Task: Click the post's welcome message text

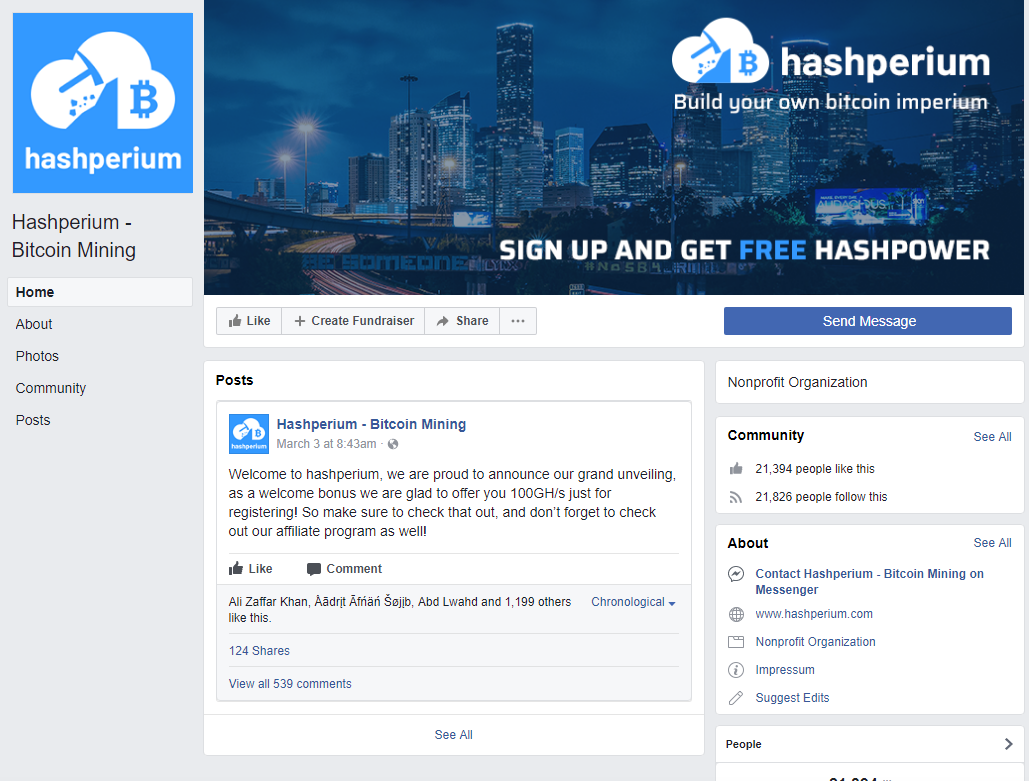Action: click(452, 503)
